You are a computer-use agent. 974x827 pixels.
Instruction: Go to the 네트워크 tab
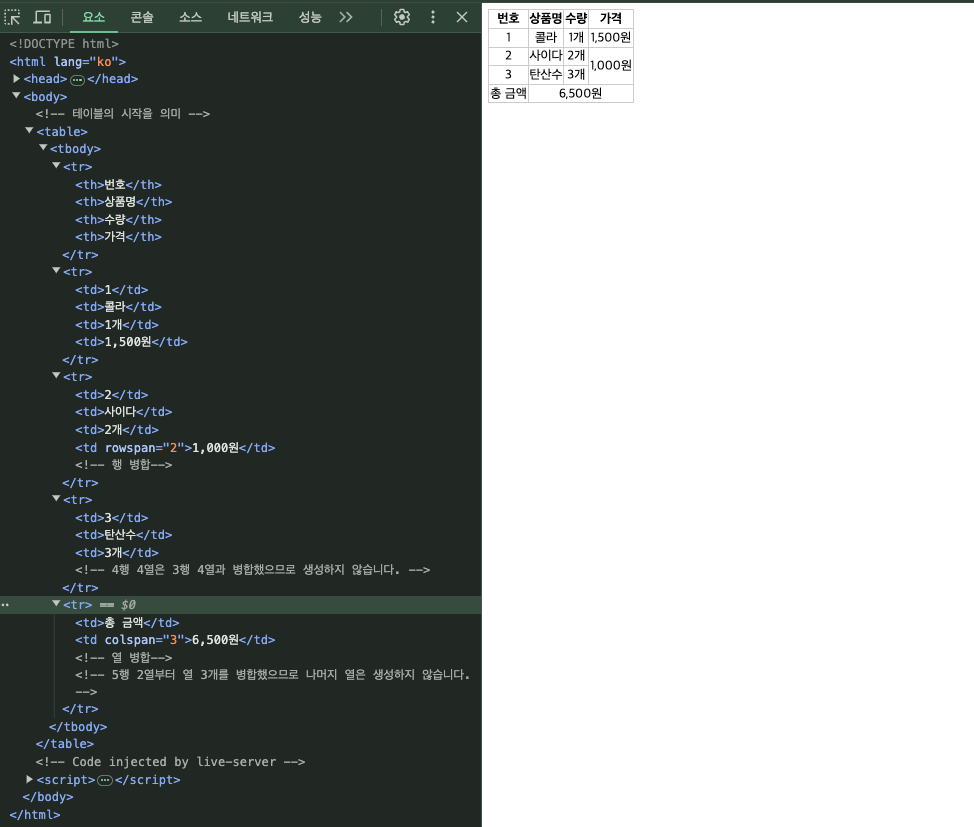(250, 17)
